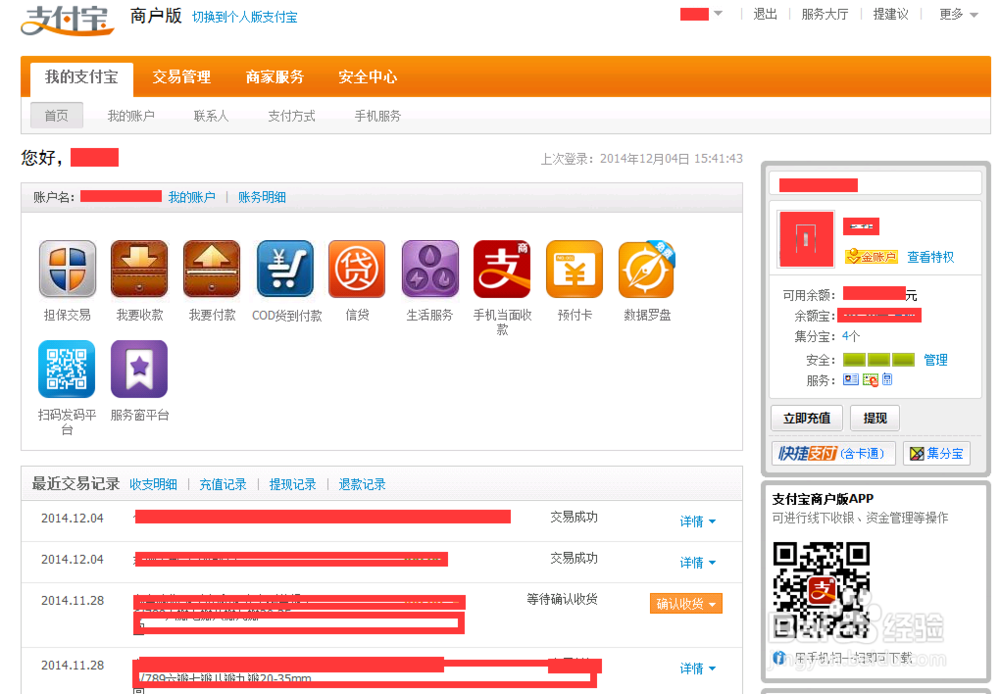Click the COD货到付款 cart icon

point(284,268)
